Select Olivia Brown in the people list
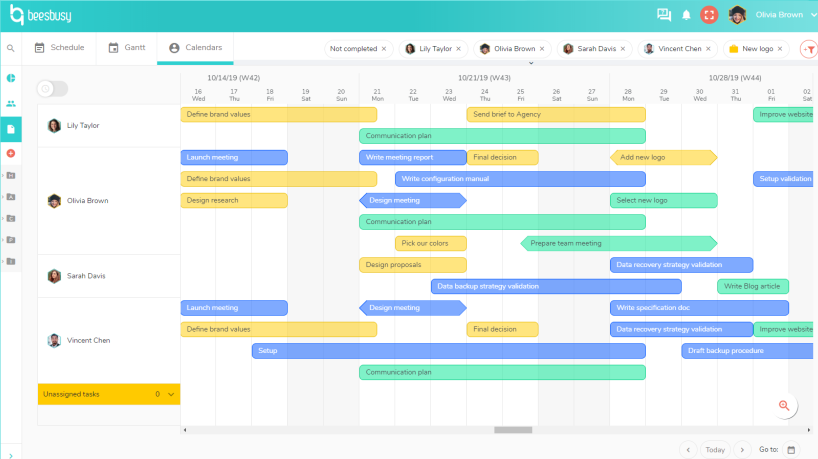 88,201
